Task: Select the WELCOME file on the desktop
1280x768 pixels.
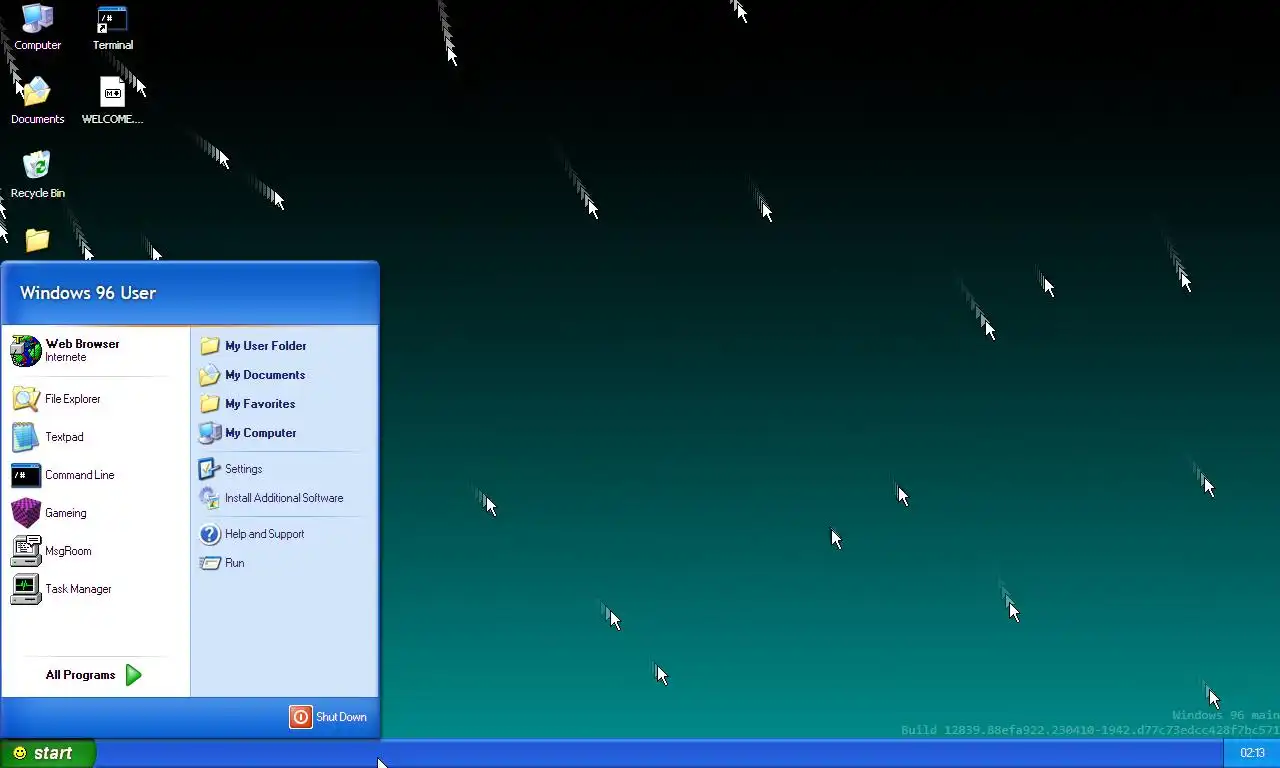Action: (112, 101)
